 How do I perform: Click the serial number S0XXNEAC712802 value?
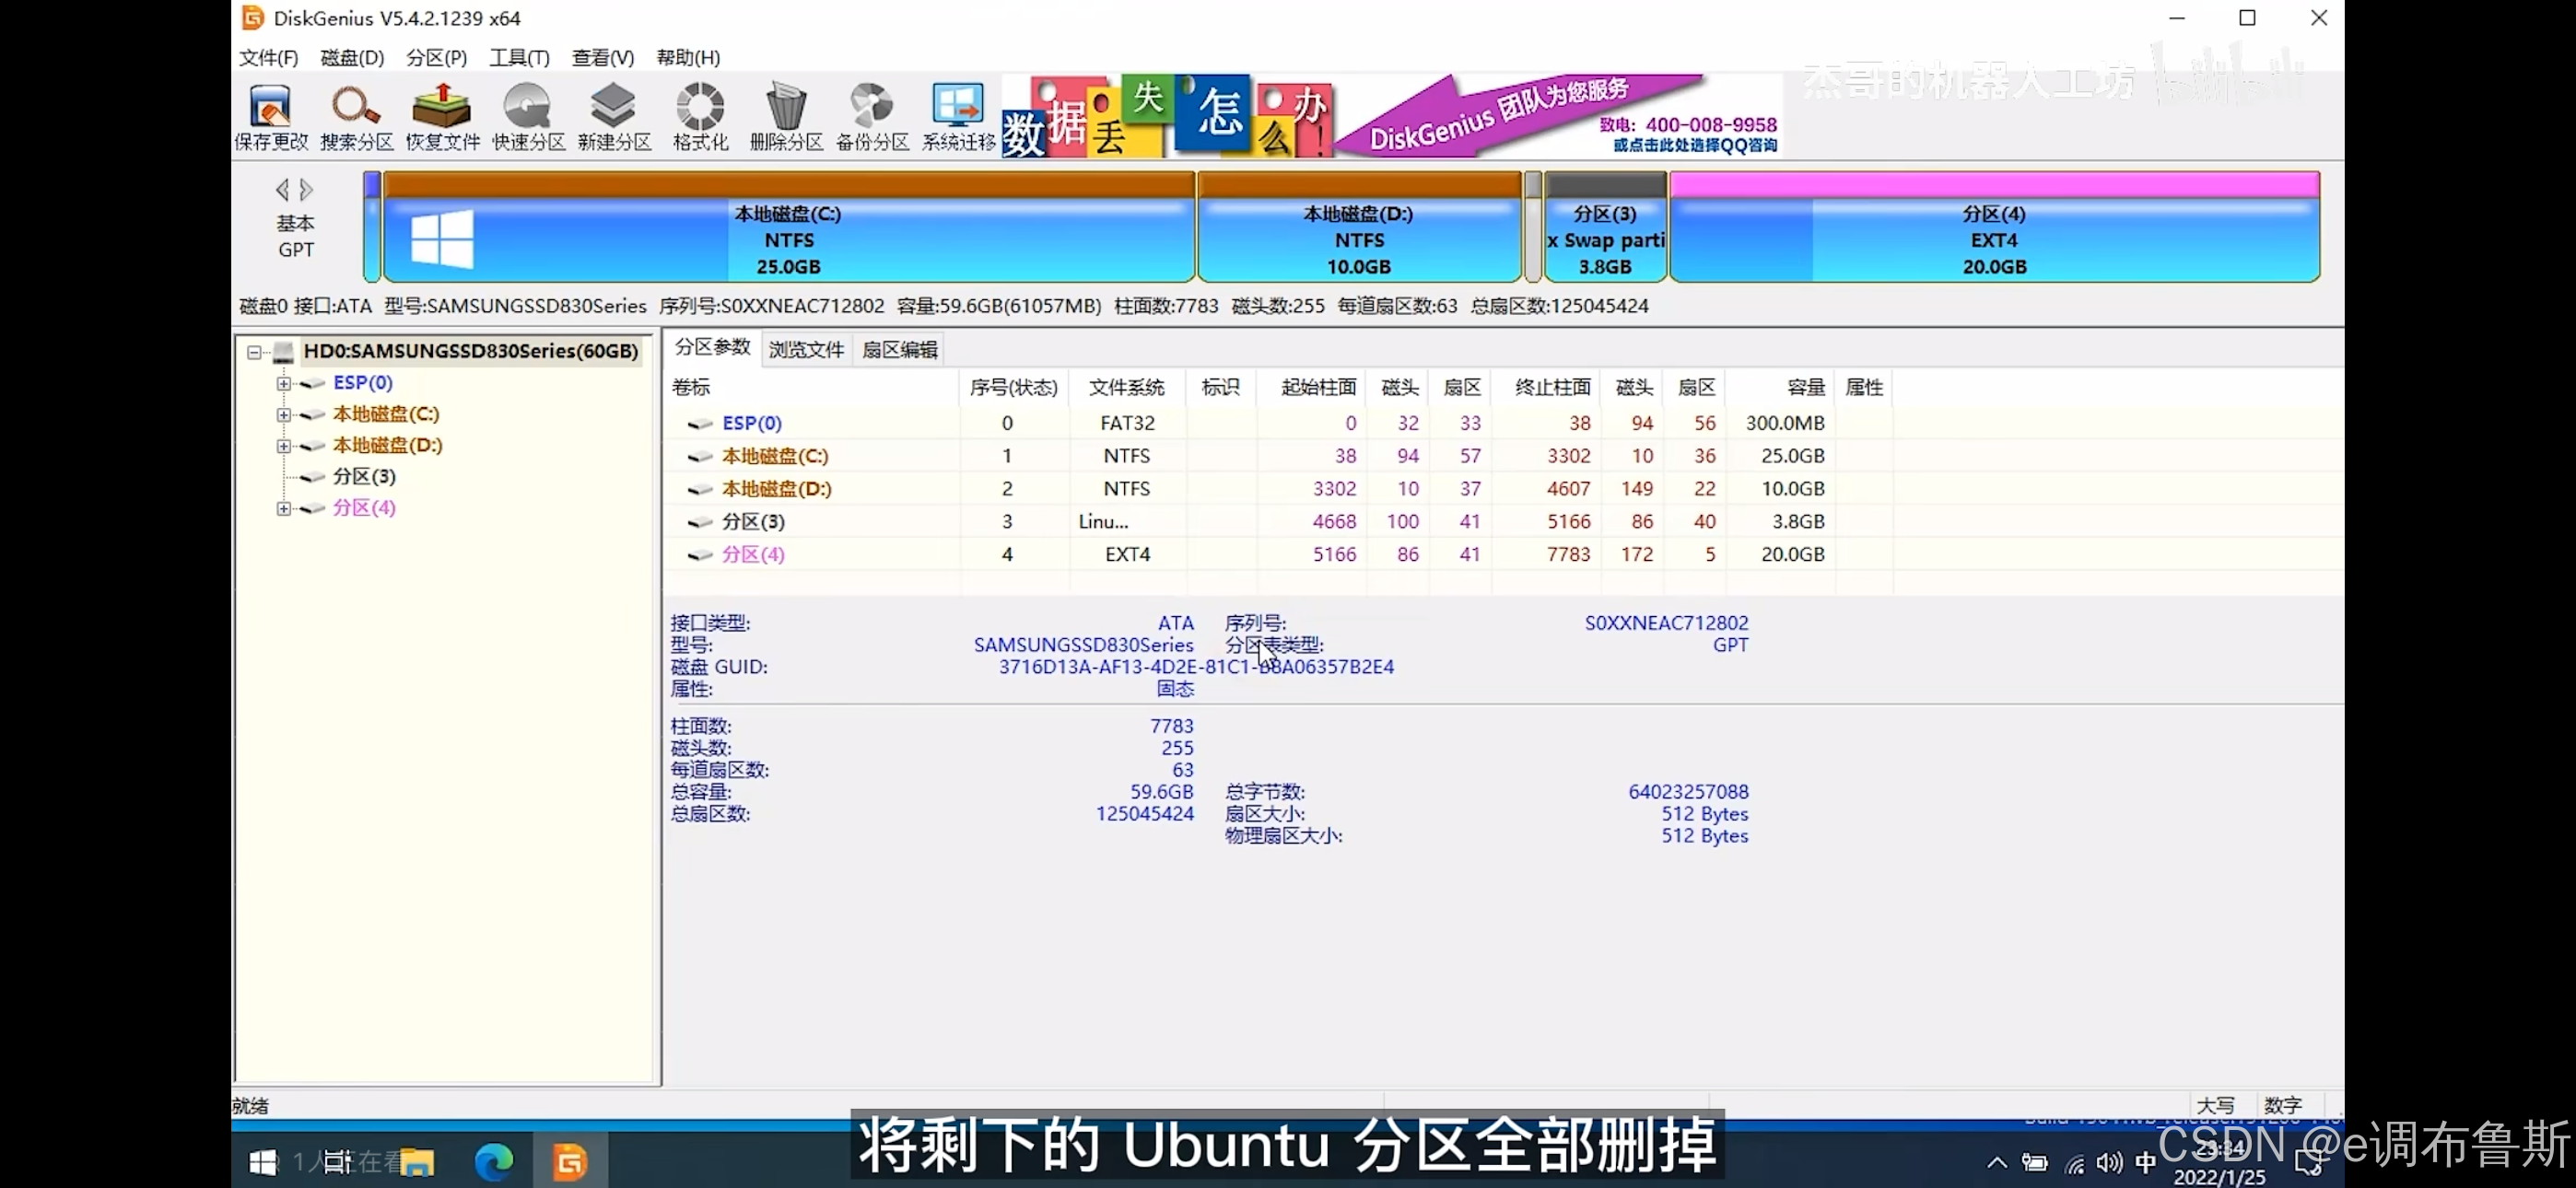click(1666, 623)
